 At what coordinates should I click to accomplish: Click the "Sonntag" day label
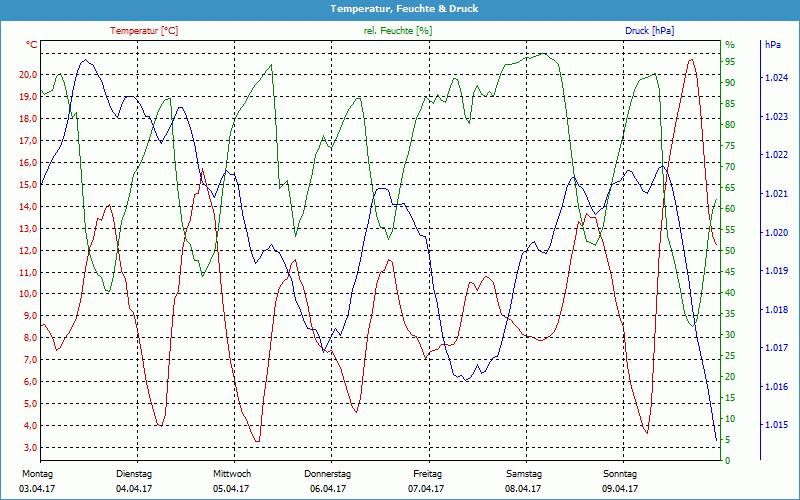pyautogui.click(x=620, y=474)
